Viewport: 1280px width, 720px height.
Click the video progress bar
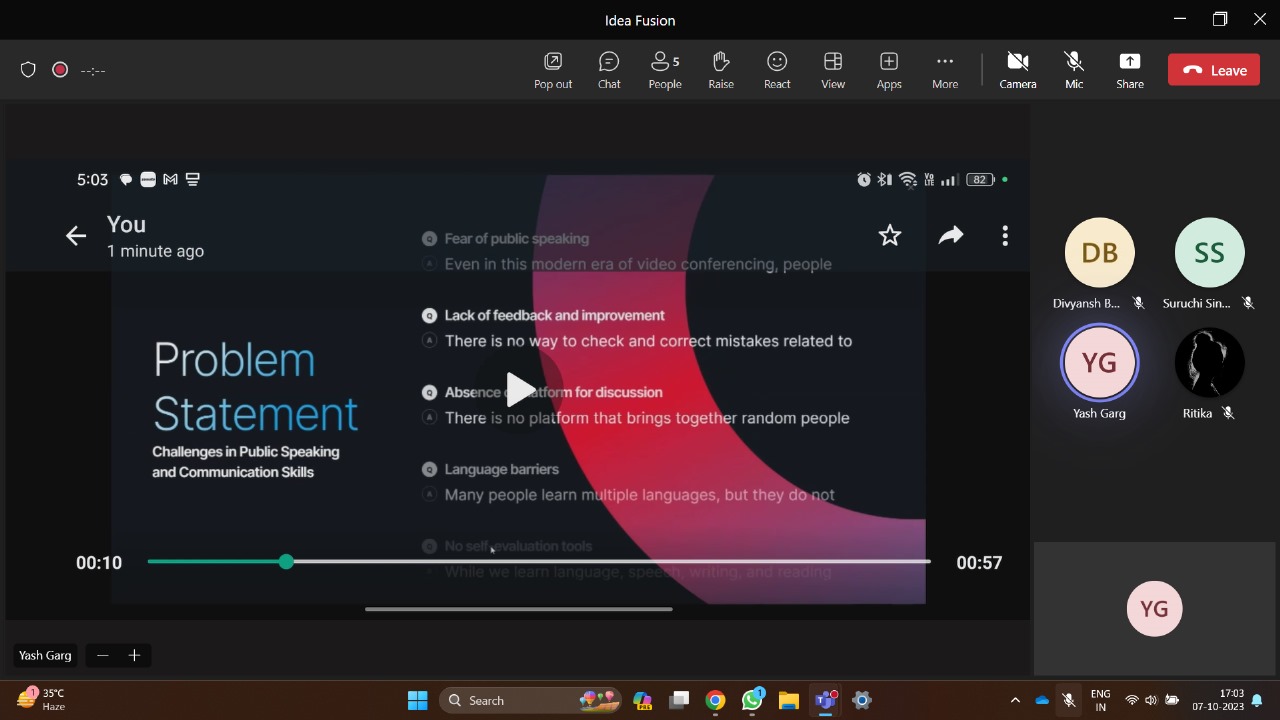click(x=600, y=562)
